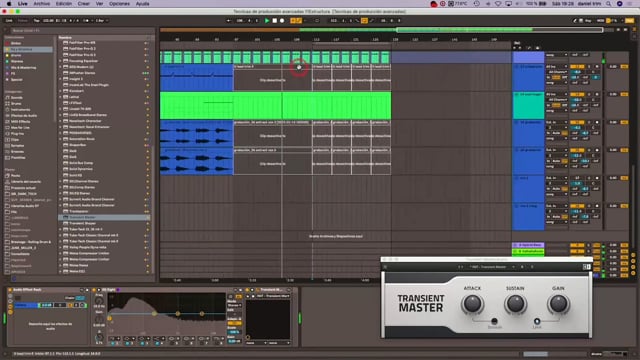This screenshot has width=640, height=360.
Task: Open the Efectos de Audio category
Action: 24,116
